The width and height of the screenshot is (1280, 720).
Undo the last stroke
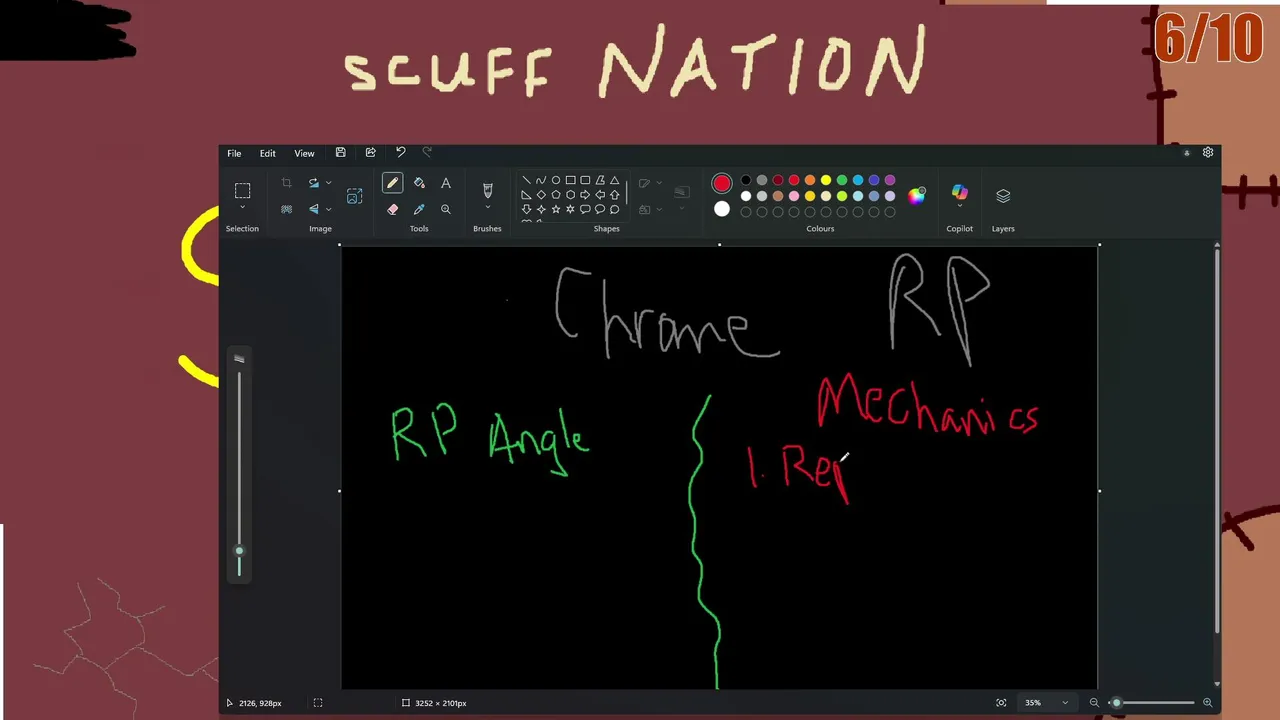pyautogui.click(x=400, y=152)
